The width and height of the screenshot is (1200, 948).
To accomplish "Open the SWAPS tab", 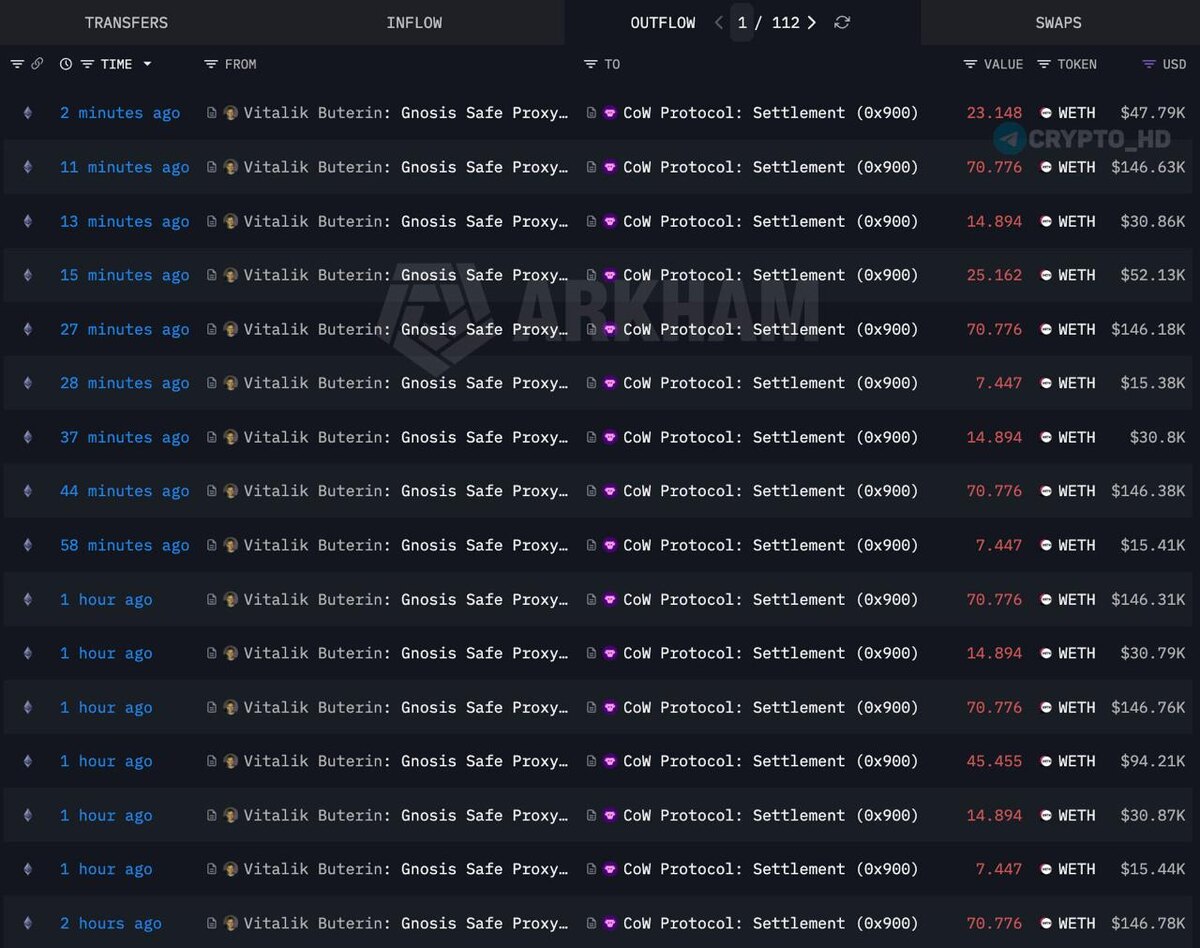I will point(1058,22).
